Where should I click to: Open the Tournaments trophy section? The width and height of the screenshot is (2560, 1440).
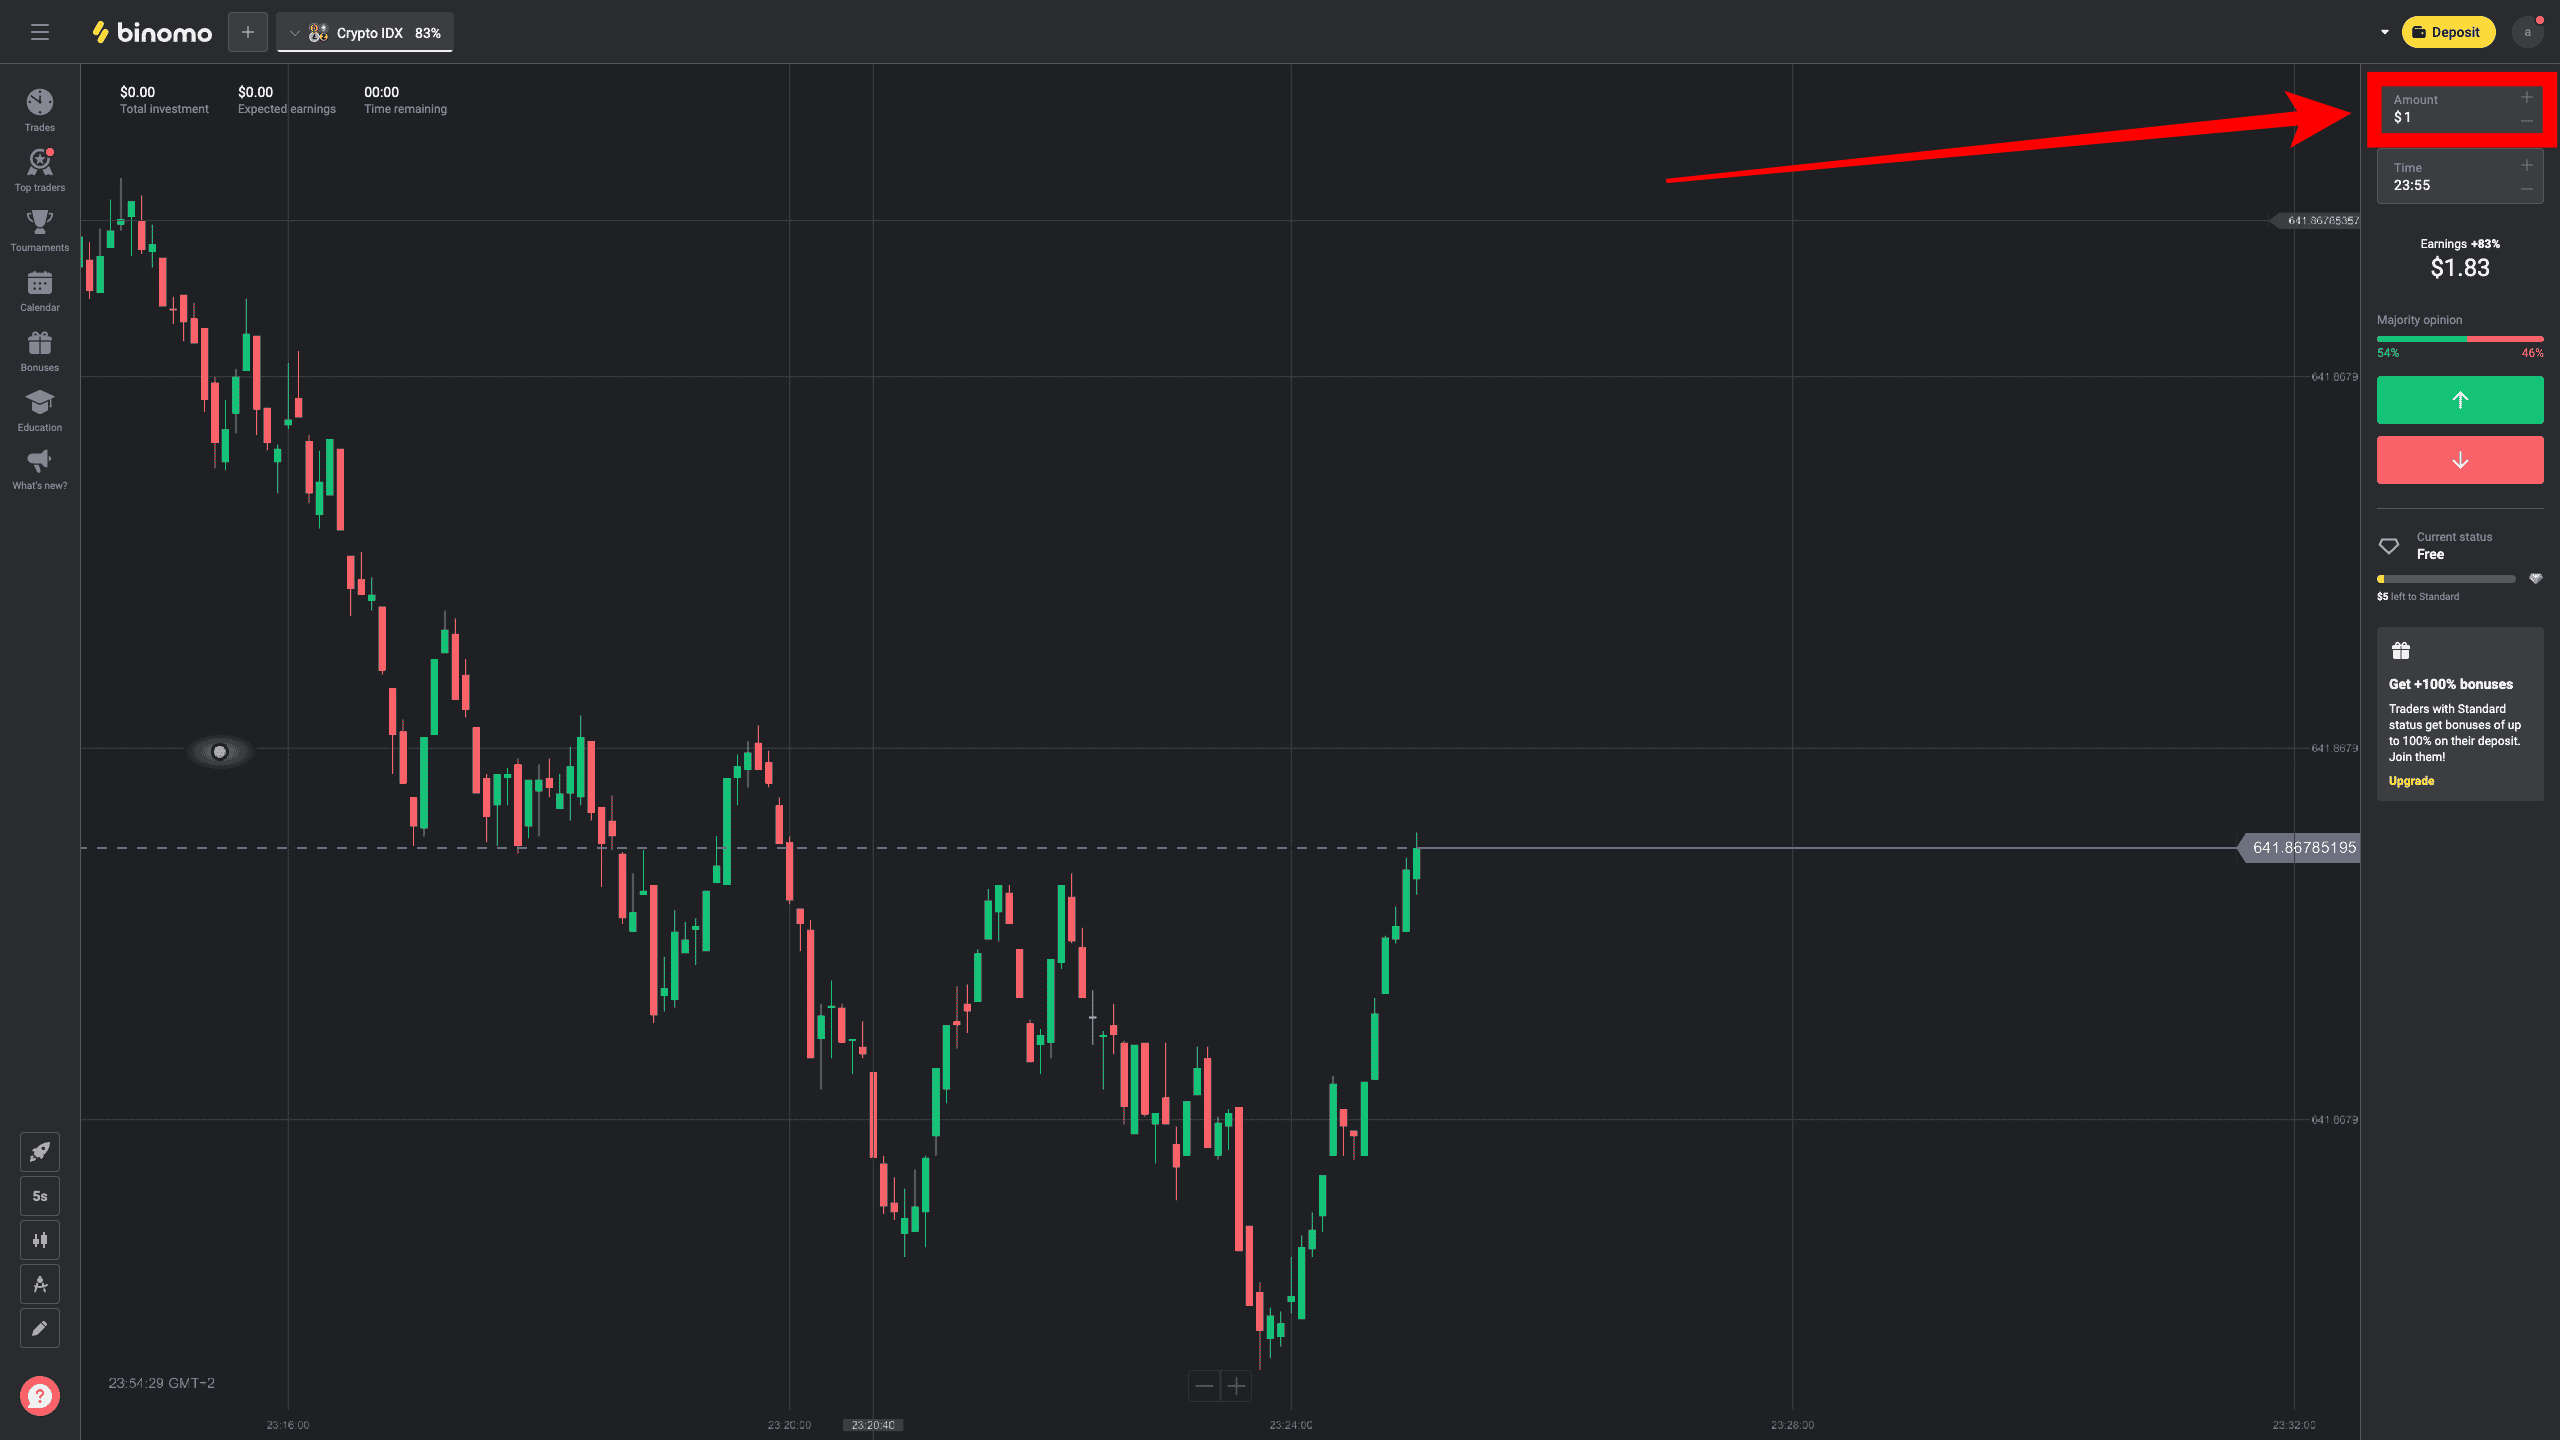click(x=39, y=228)
